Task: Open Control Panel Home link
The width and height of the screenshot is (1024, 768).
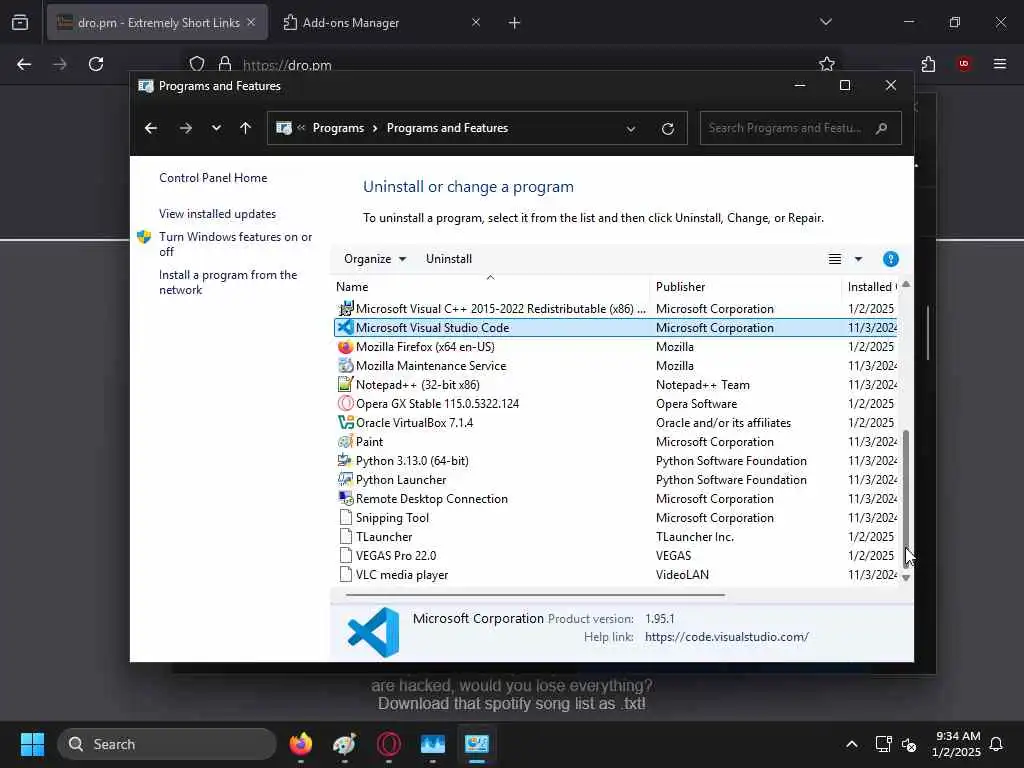Action: [x=213, y=178]
